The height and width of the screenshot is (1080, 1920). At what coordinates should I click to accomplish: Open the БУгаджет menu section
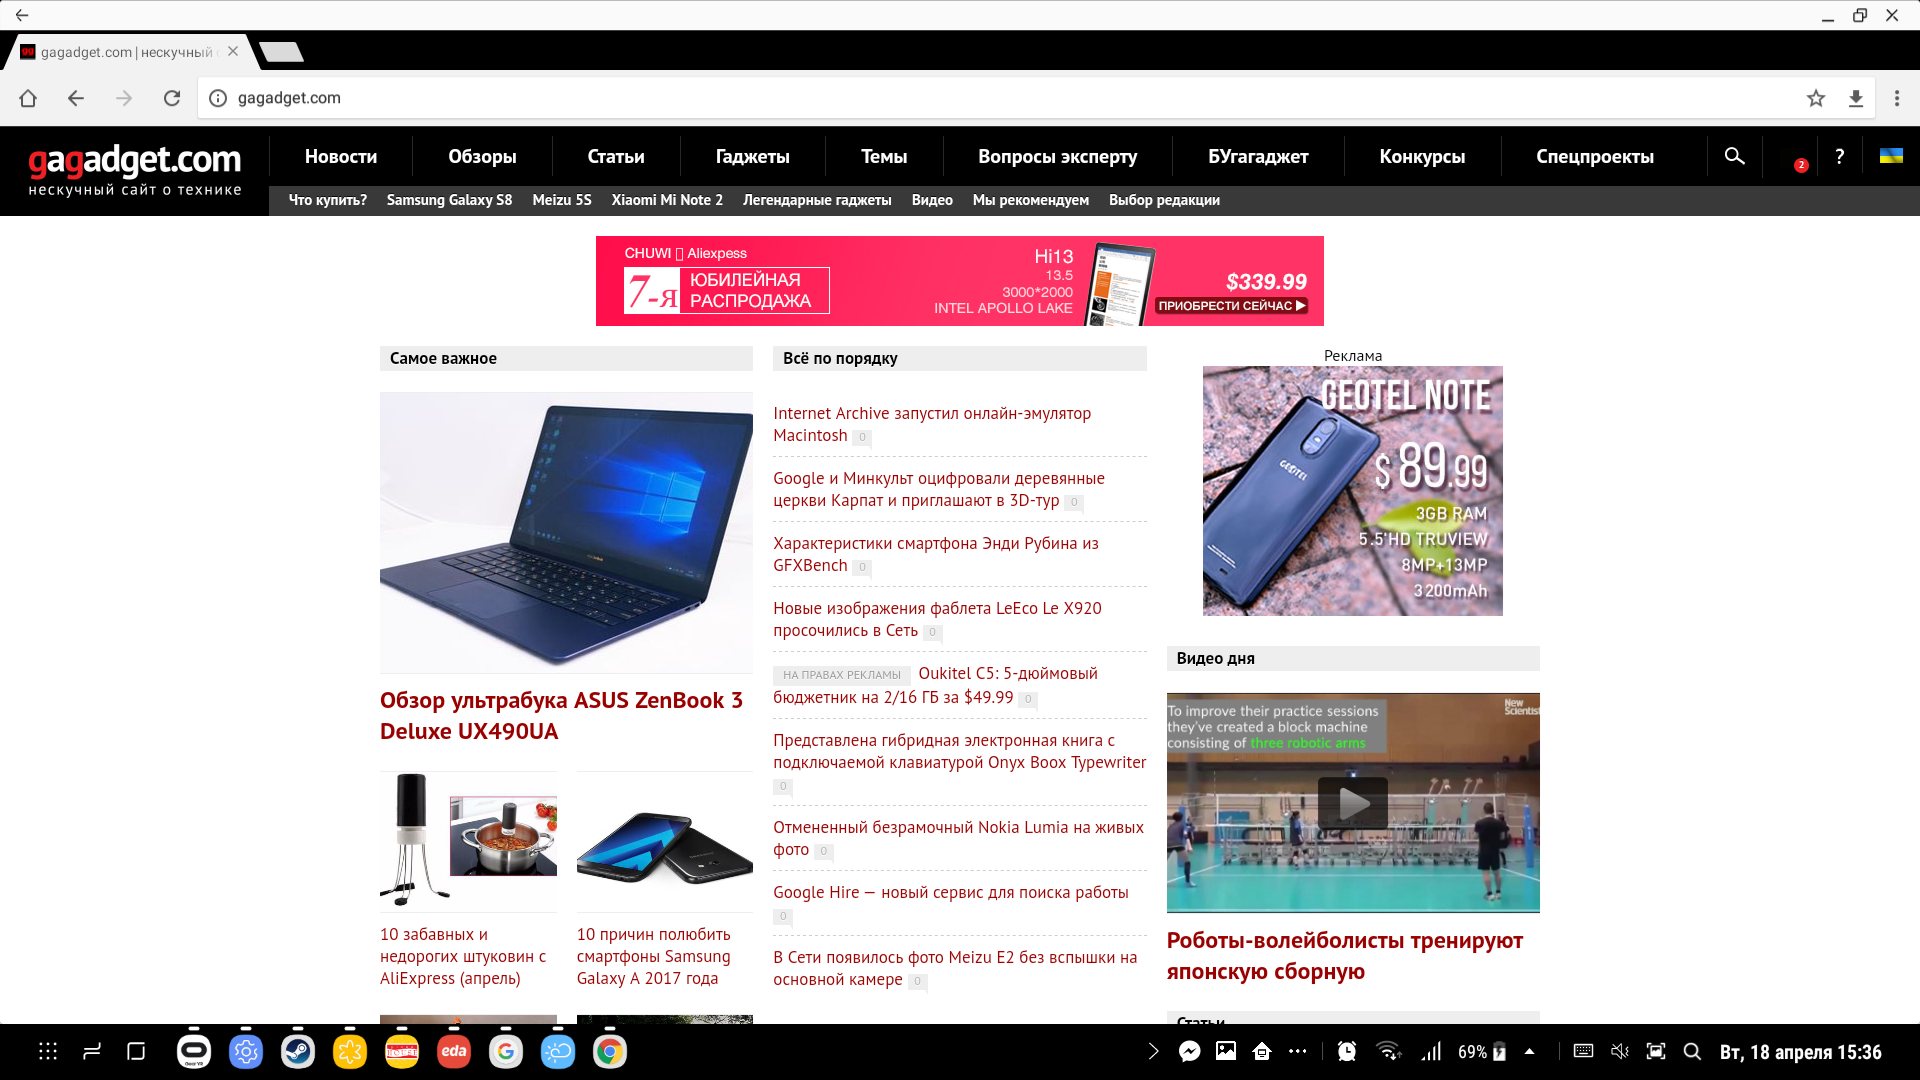pos(1258,157)
